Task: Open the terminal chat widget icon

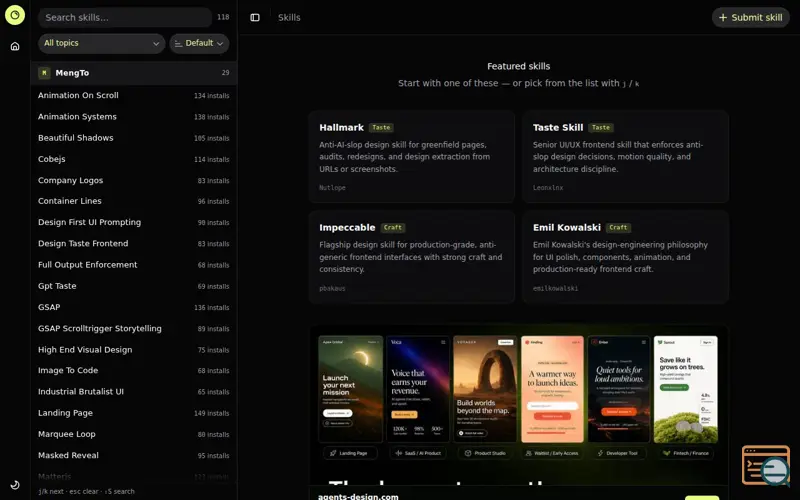Action: (766, 465)
